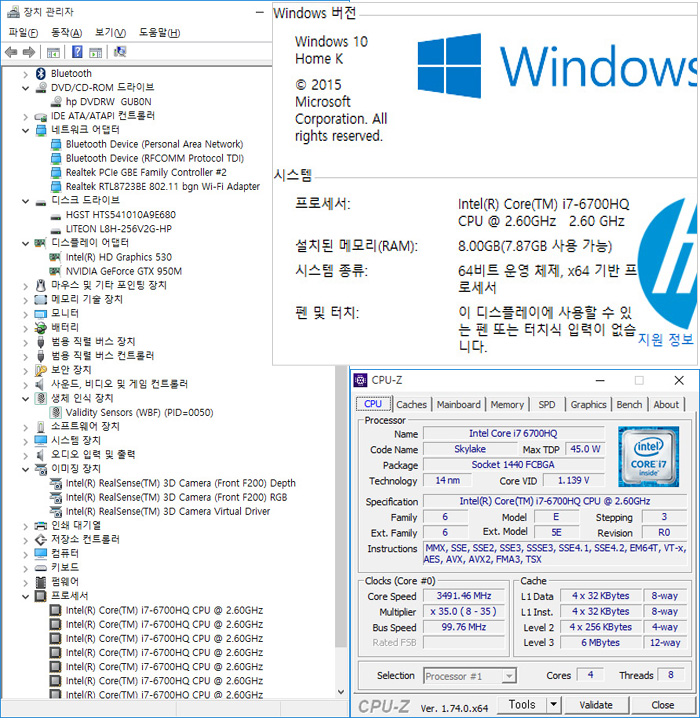Open the Tools dropdown arrow in CPU-Z

tap(553, 705)
